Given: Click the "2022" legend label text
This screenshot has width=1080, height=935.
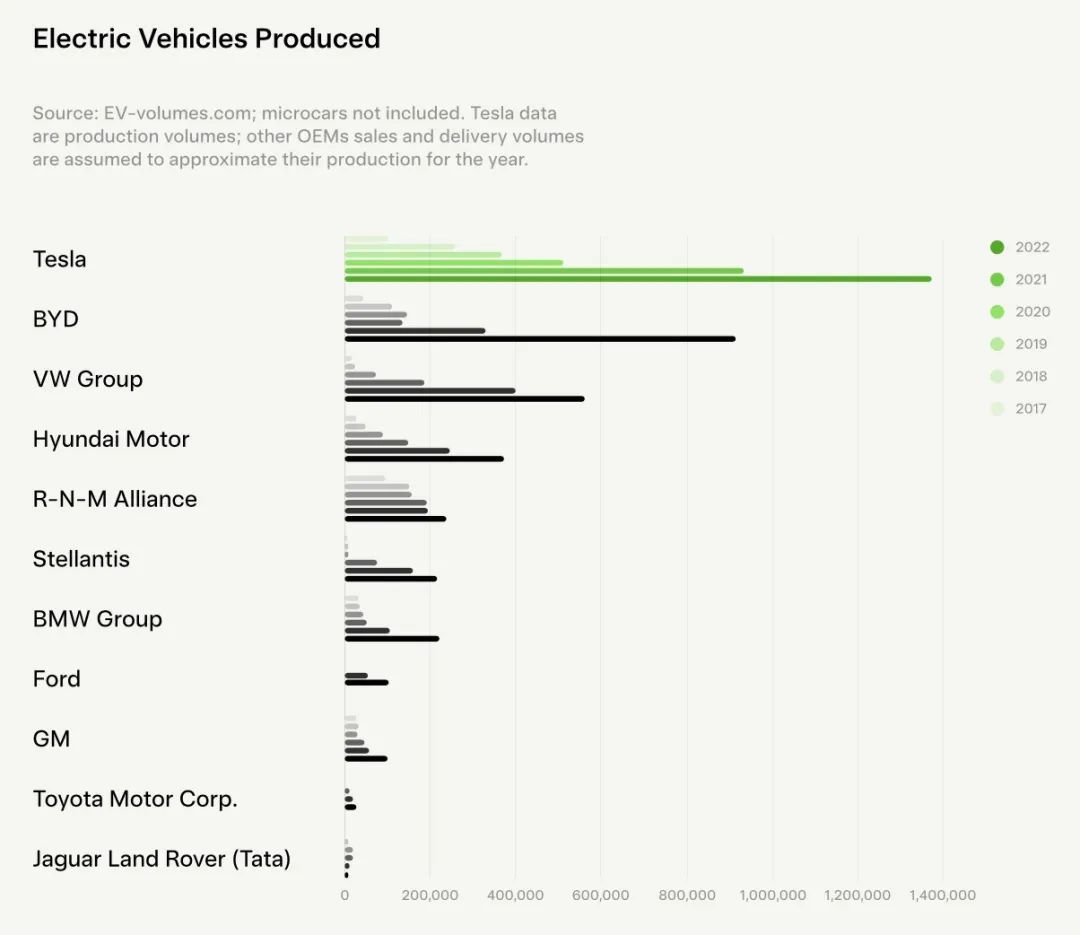Looking at the screenshot, I should pos(1032,247).
